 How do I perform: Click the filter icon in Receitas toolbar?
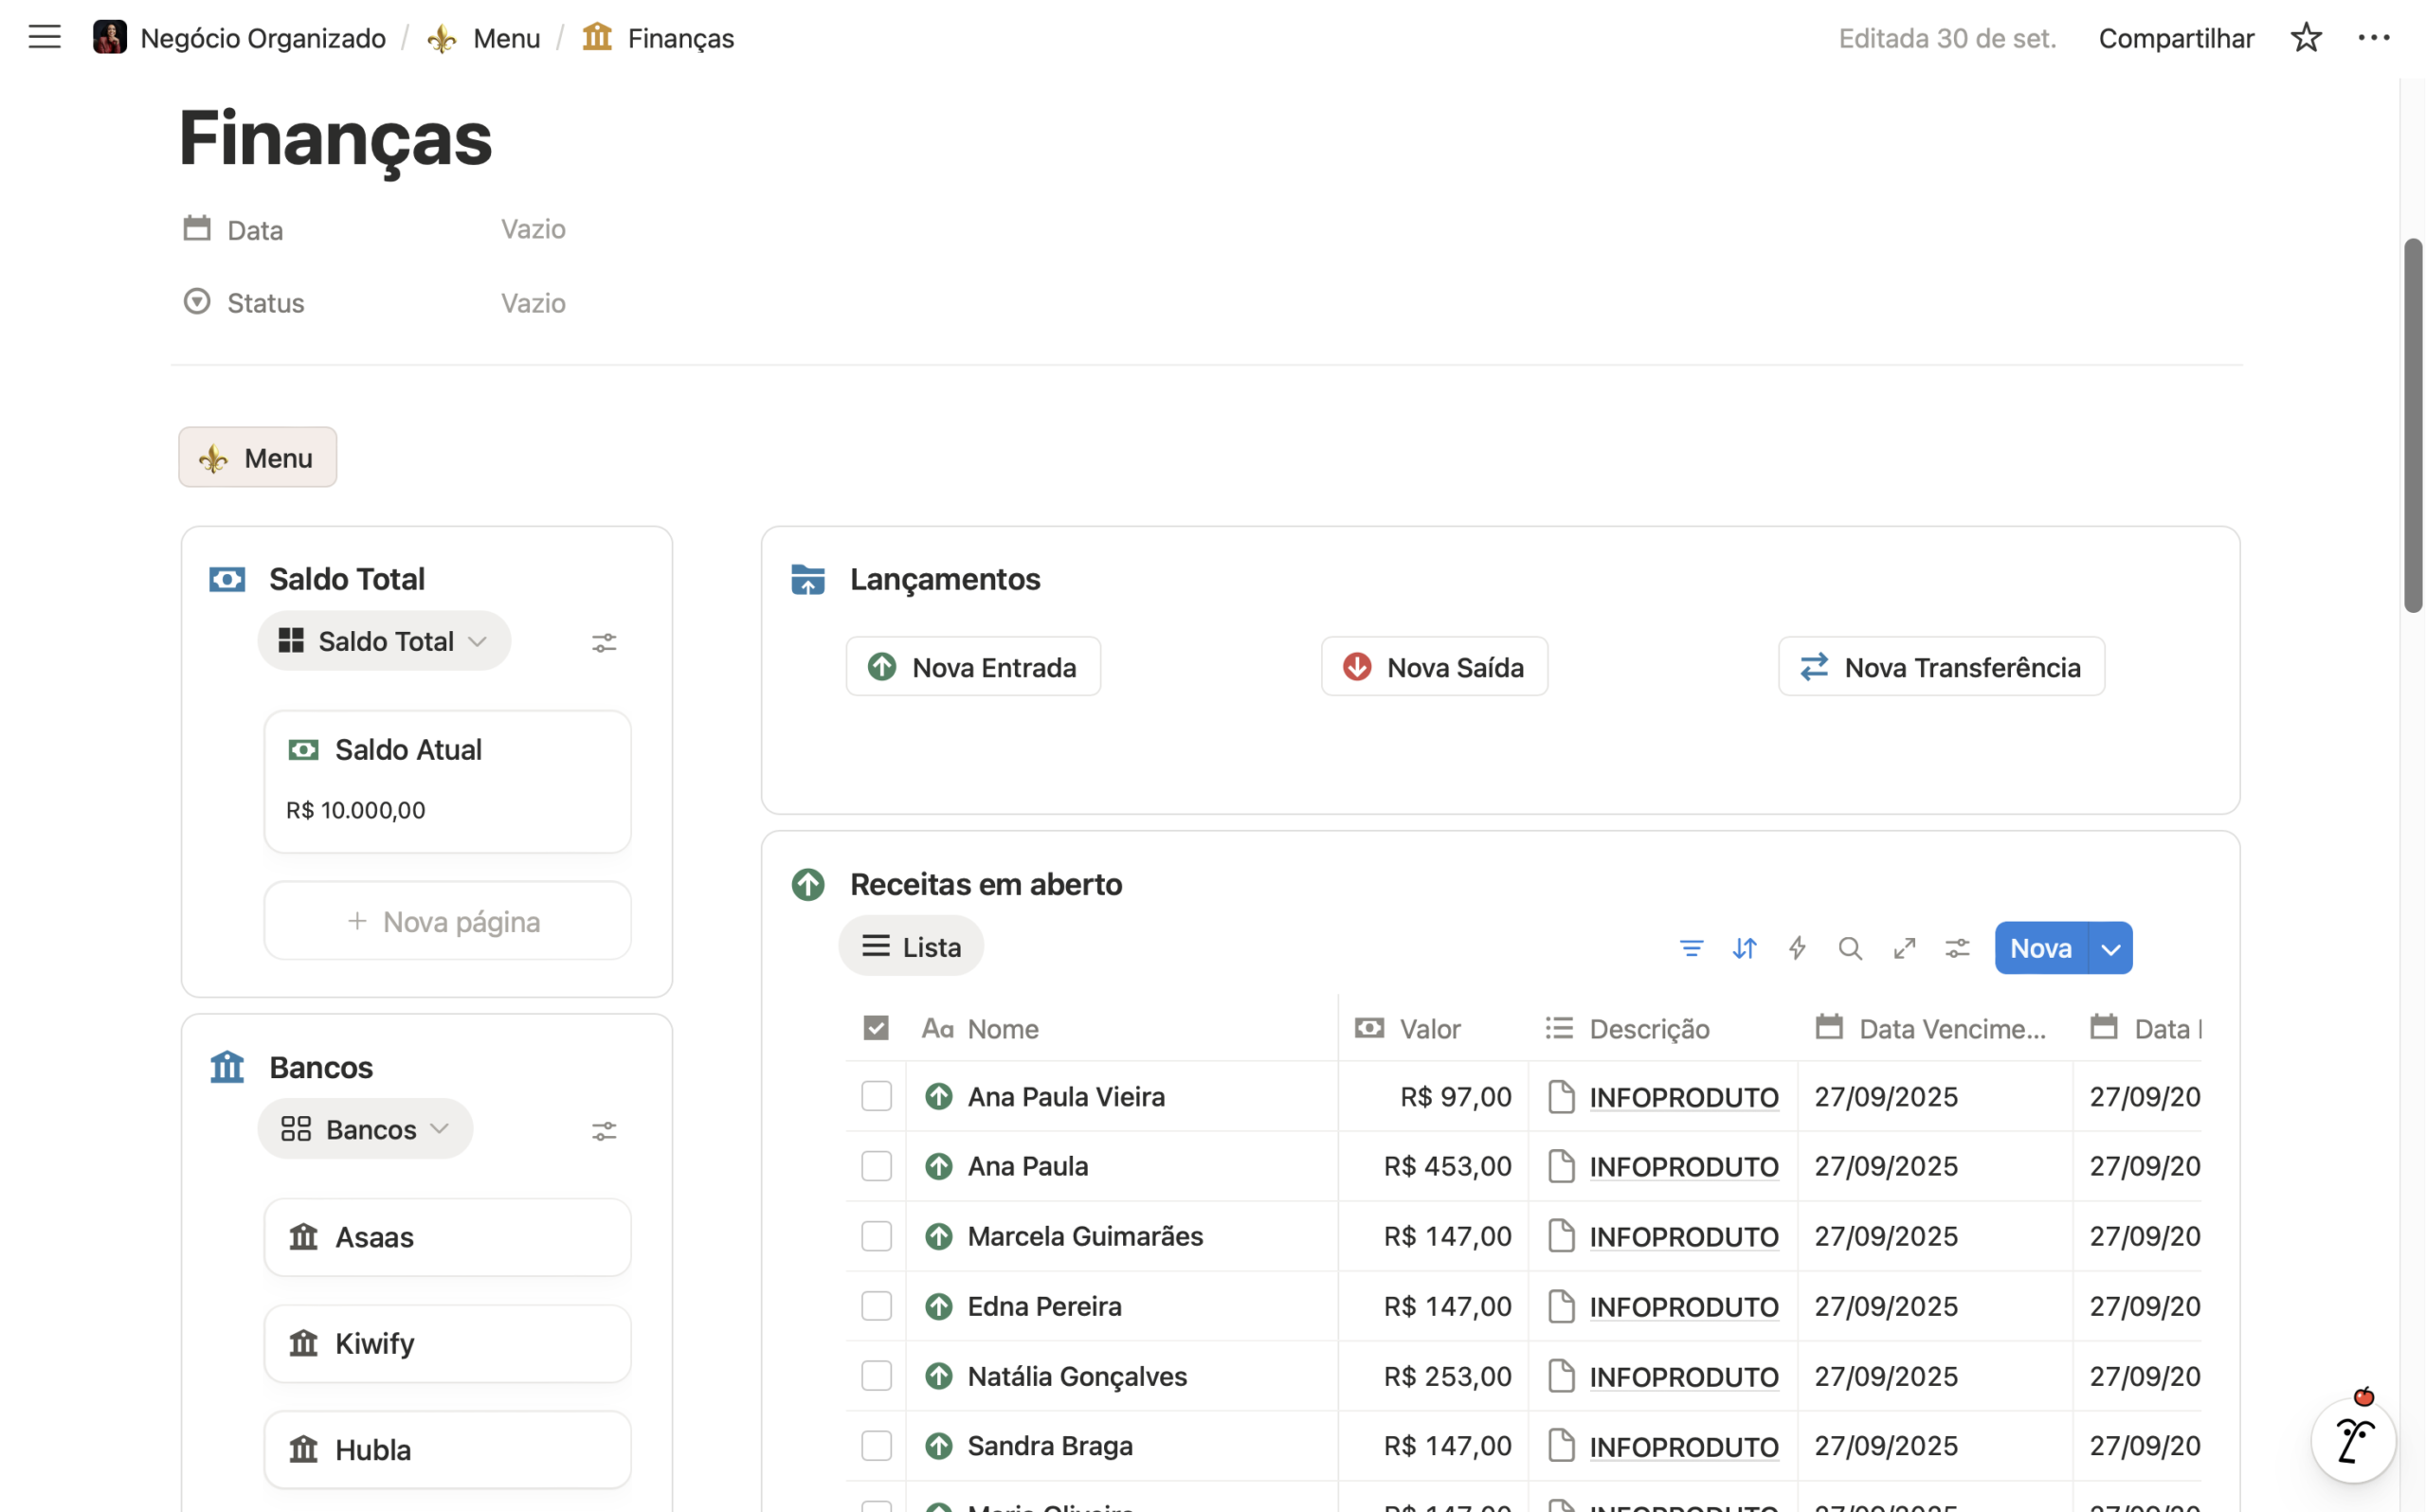tap(1691, 948)
